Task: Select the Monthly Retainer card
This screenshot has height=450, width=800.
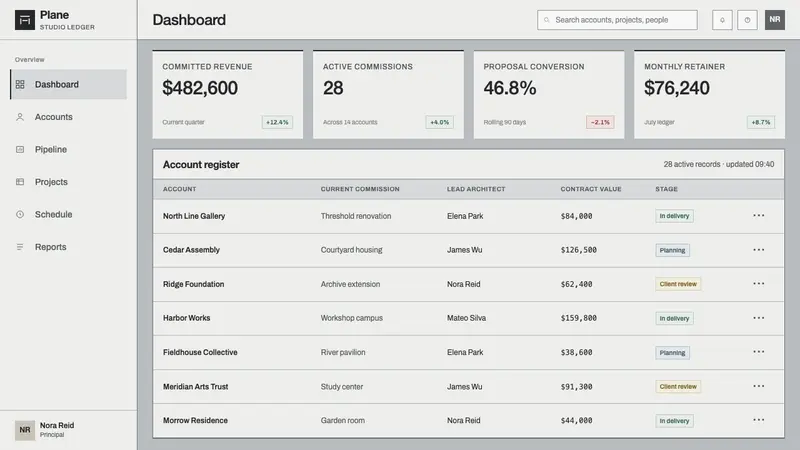Action: 710,94
